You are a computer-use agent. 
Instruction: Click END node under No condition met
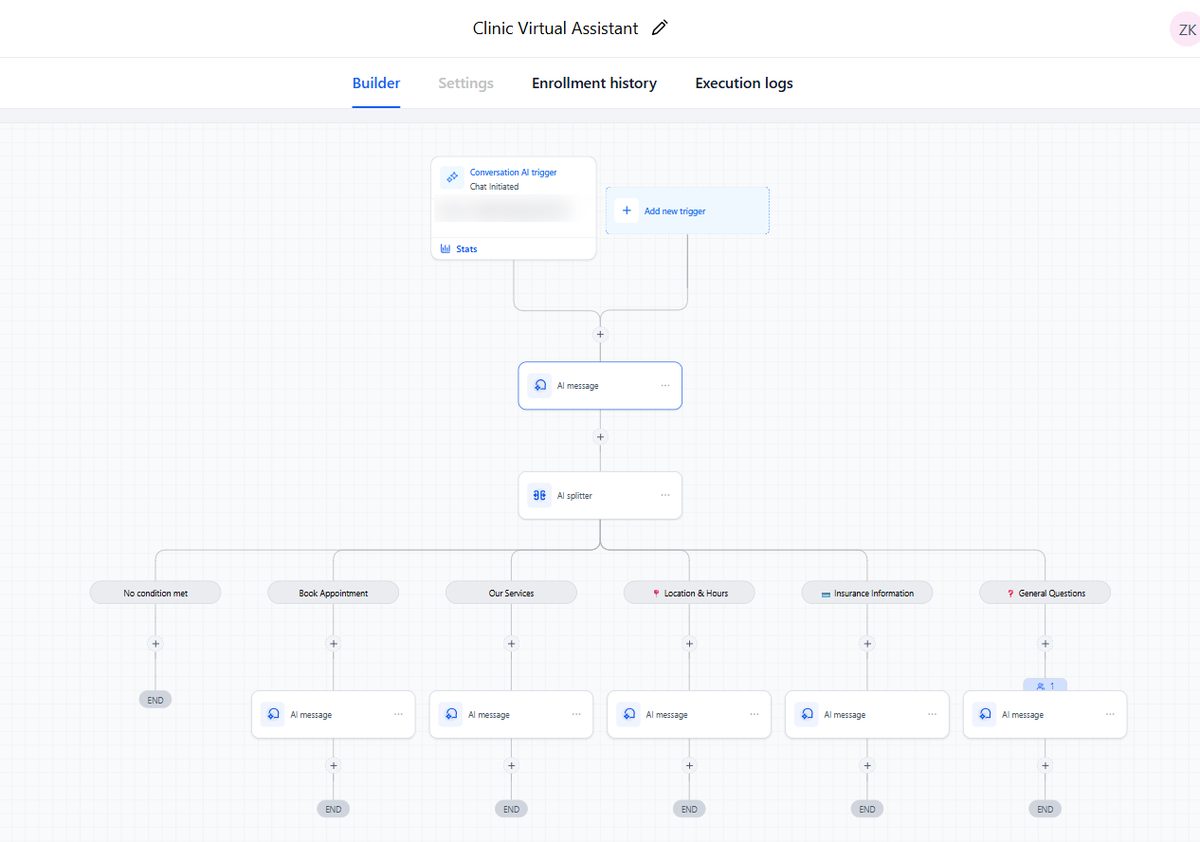click(155, 700)
